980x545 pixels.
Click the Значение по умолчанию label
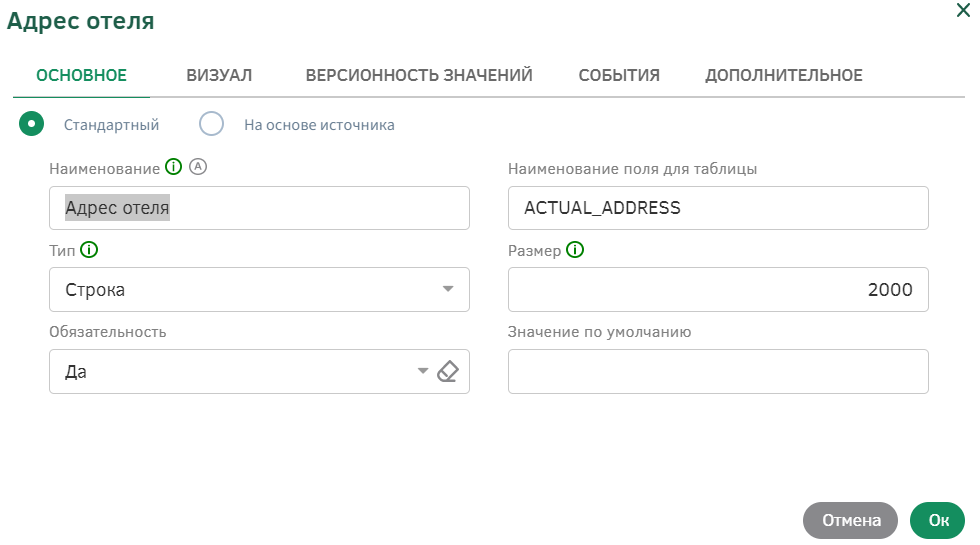click(599, 332)
